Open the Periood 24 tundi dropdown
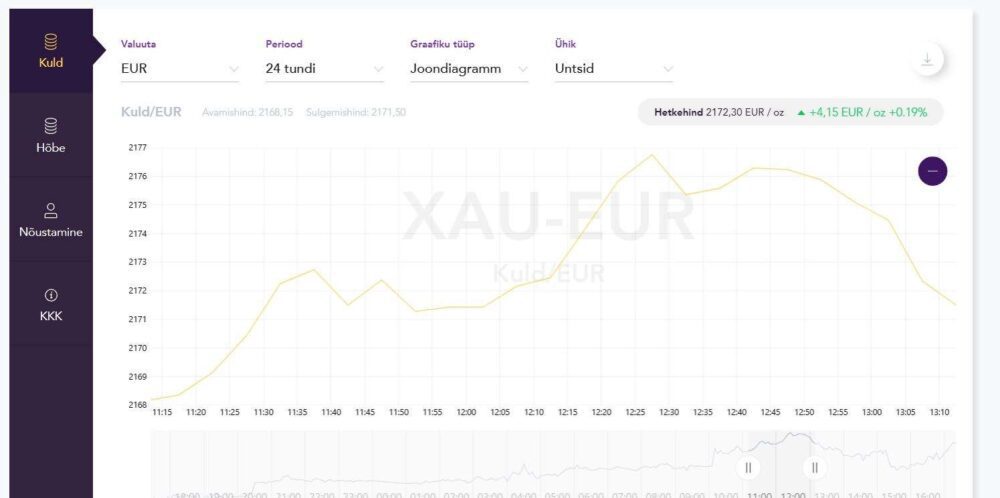The height and width of the screenshot is (498, 1000). (x=324, y=69)
